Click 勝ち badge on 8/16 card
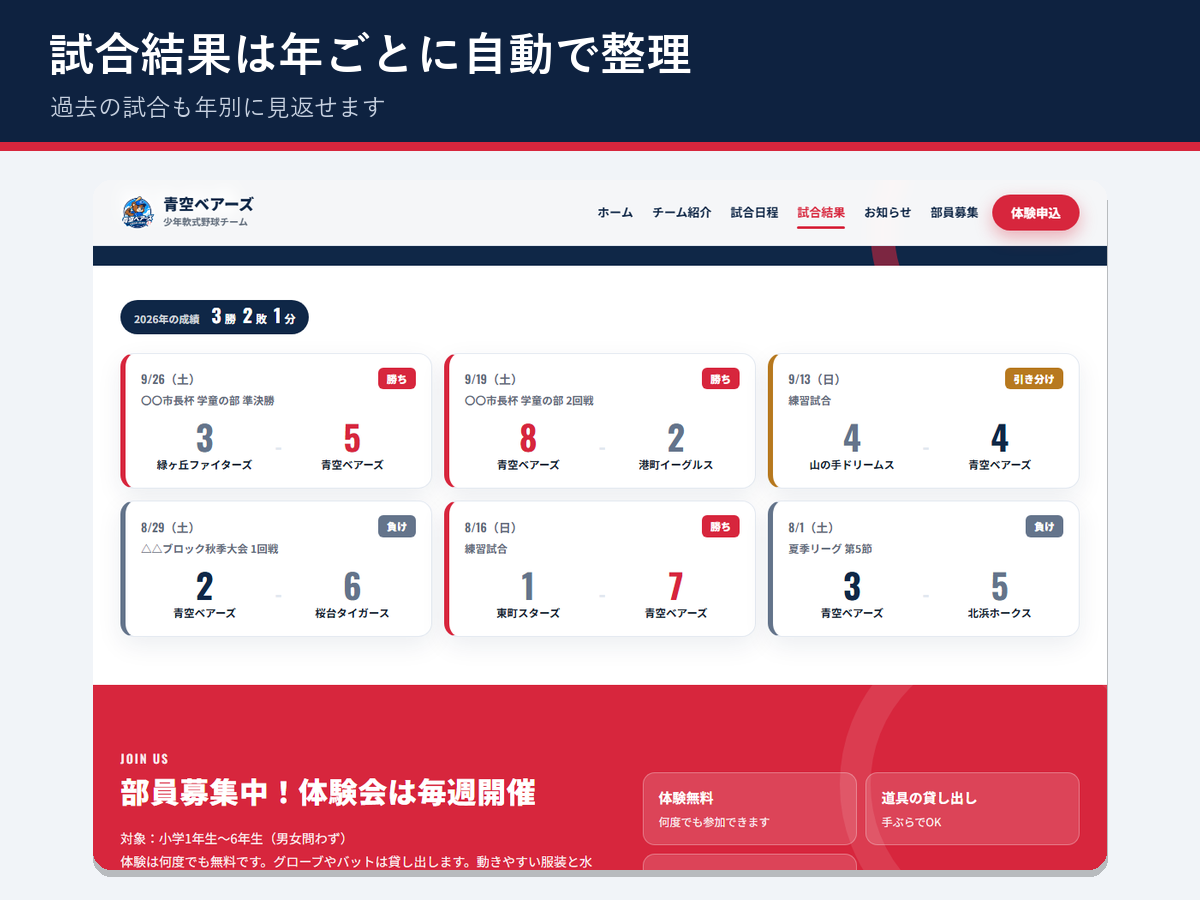1200x900 pixels. coord(721,527)
